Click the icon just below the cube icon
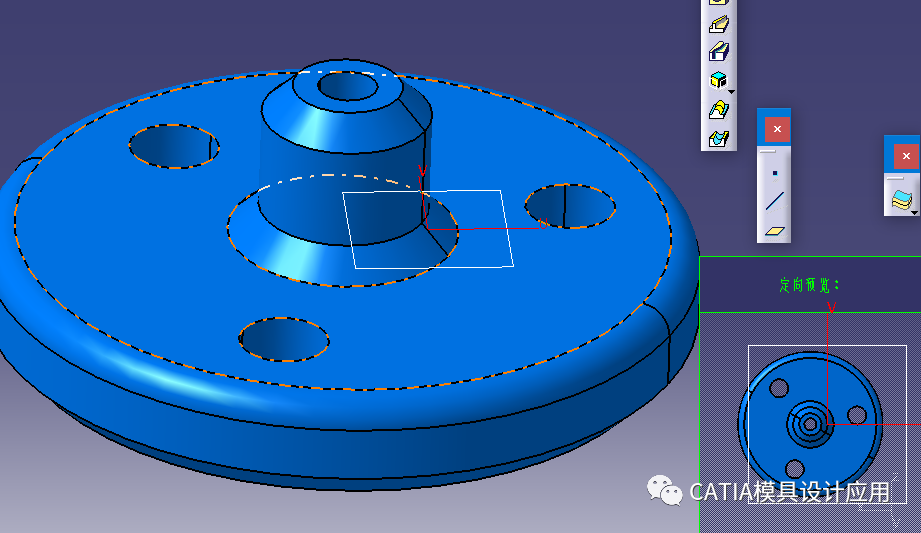This screenshot has height=533, width=921. pyautogui.click(x=717, y=109)
